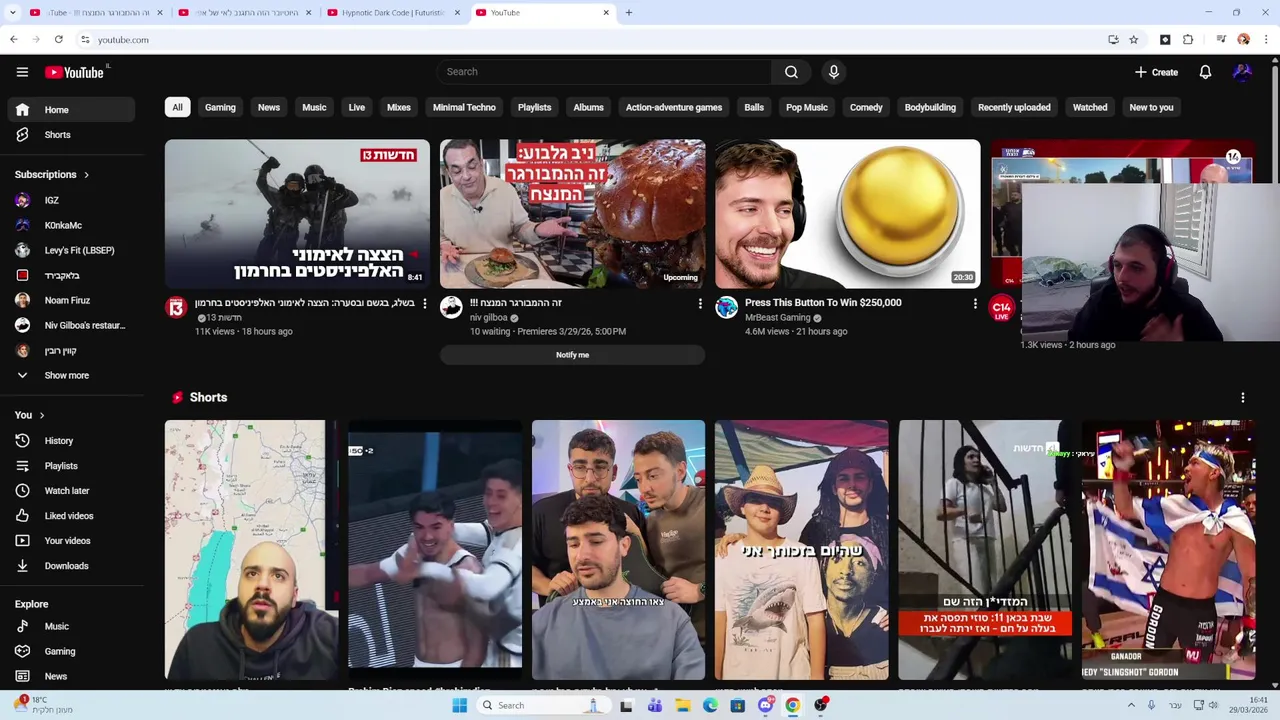Open a new Chrome tab
This screenshot has height=720, width=1280.
tap(628, 13)
